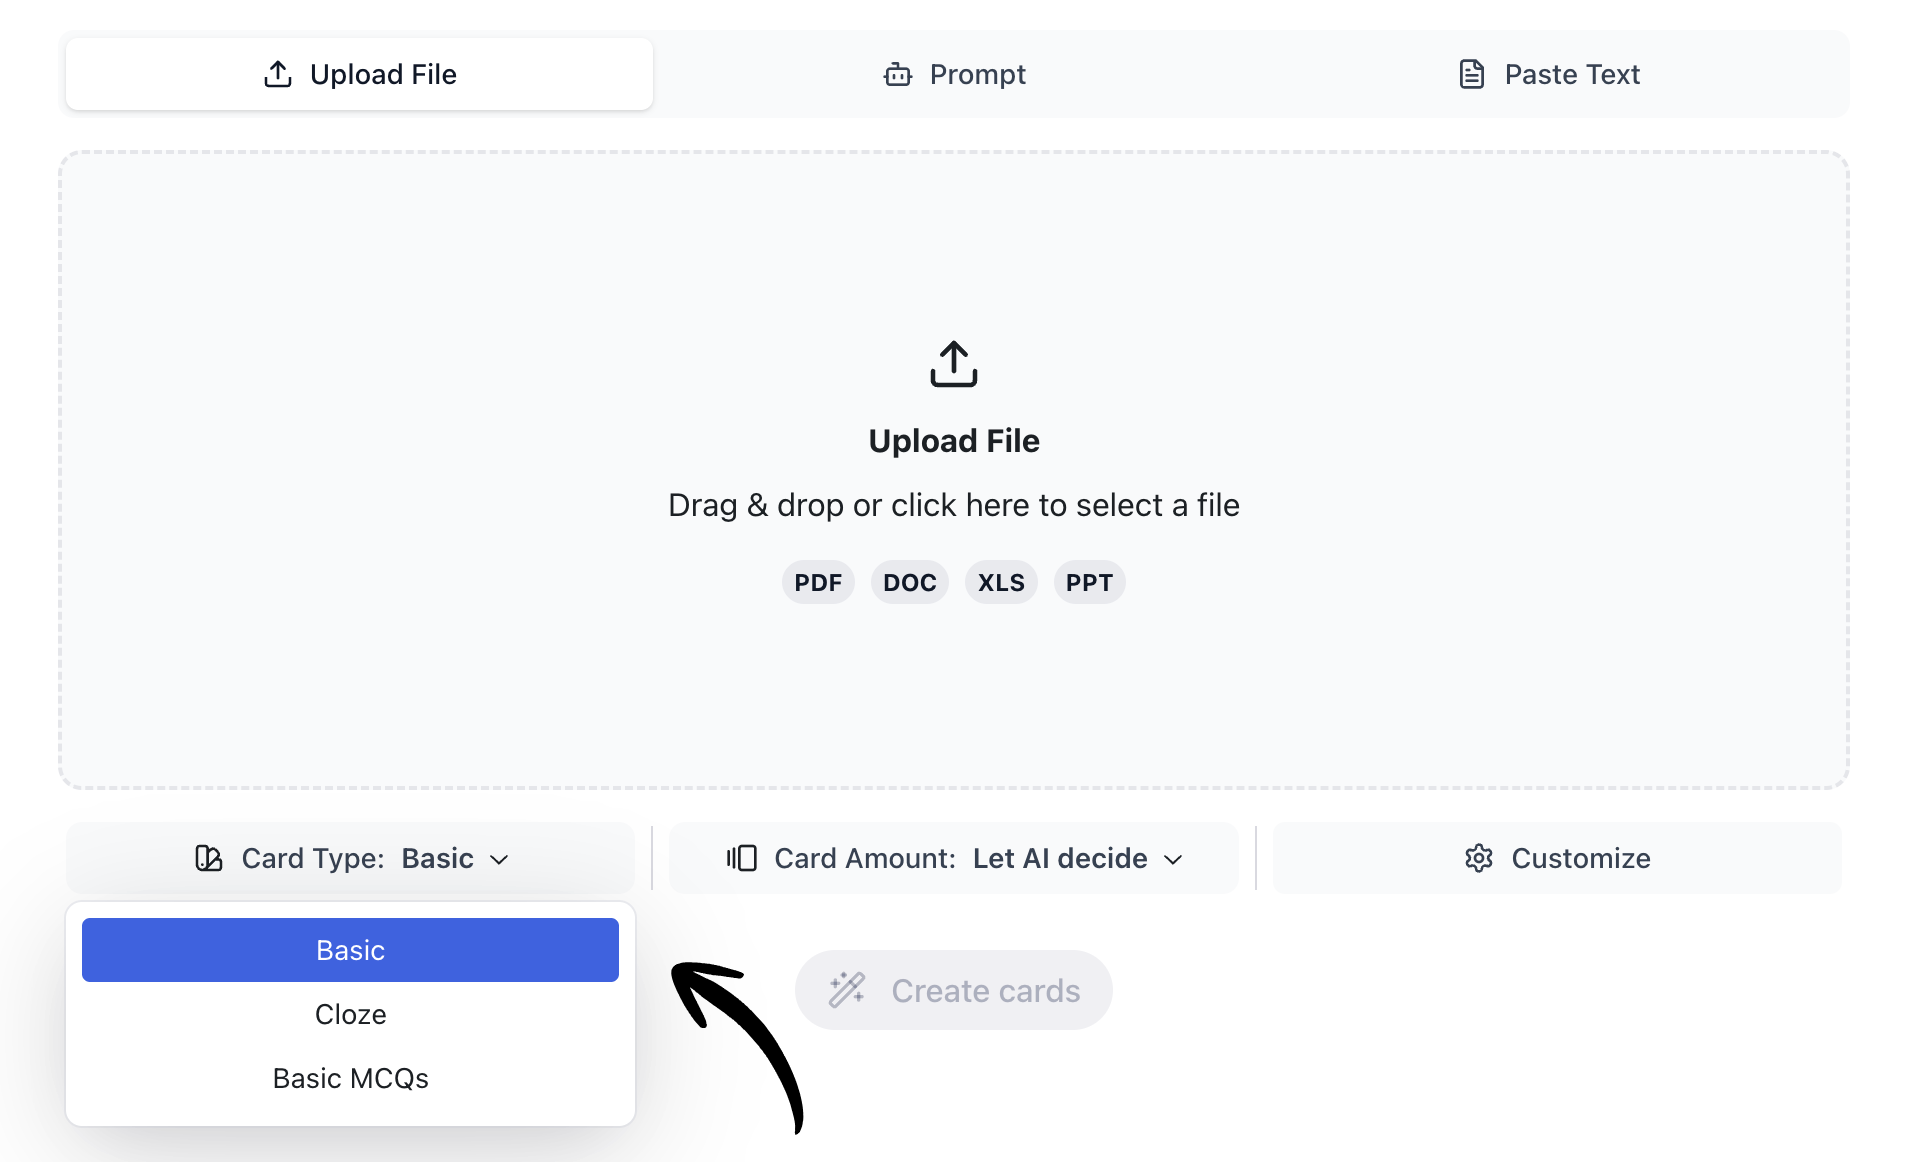This screenshot has width=1924, height=1162.
Task: Click the document icon next to Paste Text
Action: click(1470, 73)
